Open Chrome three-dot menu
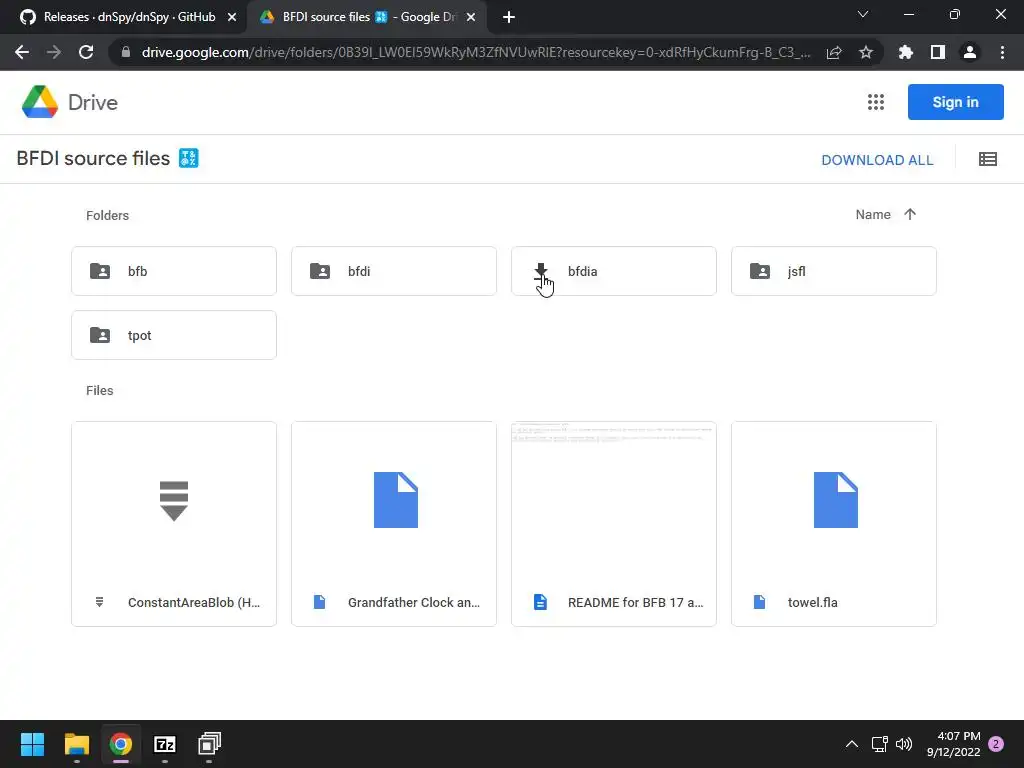 [1002, 52]
